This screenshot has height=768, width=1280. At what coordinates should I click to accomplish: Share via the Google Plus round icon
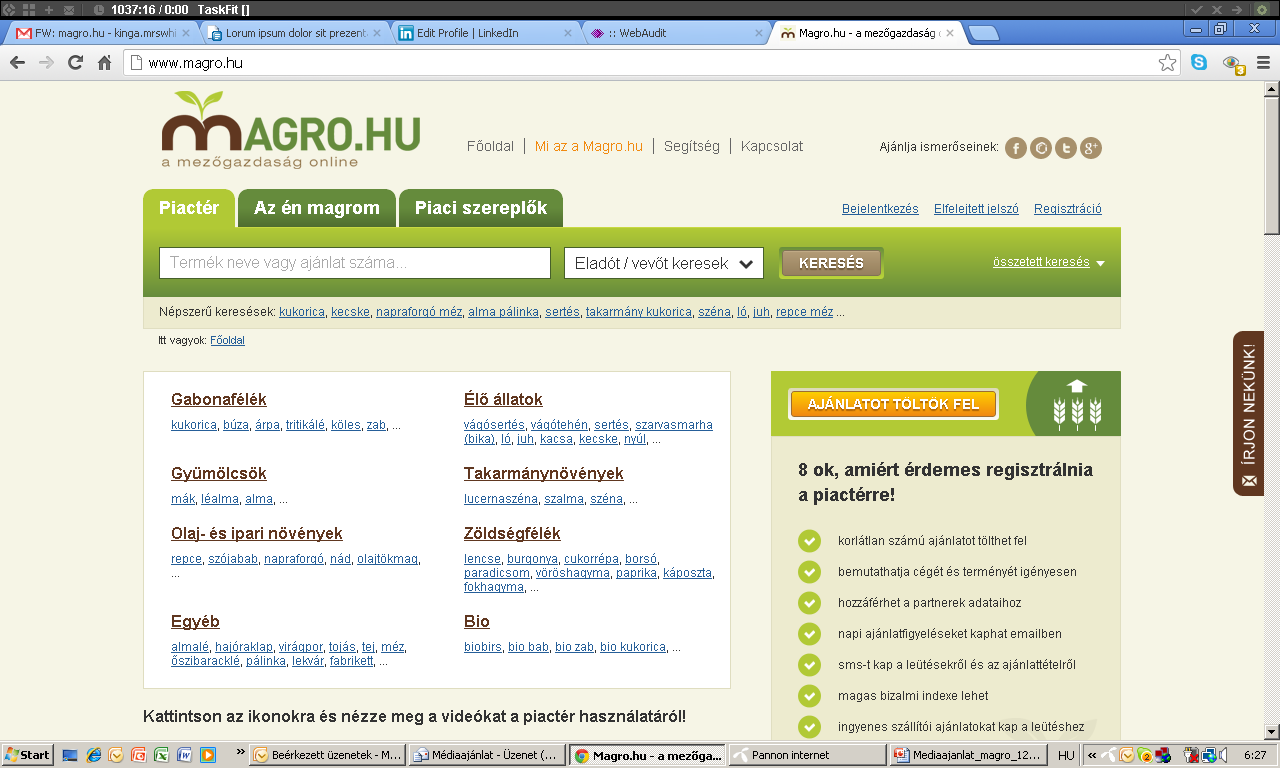[1091, 148]
